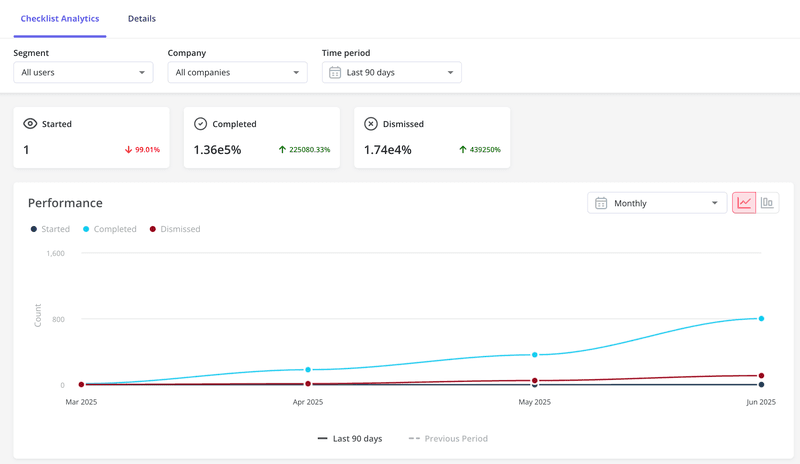Open the Monthly interval dropdown
This screenshot has height=464, width=800.
point(657,203)
